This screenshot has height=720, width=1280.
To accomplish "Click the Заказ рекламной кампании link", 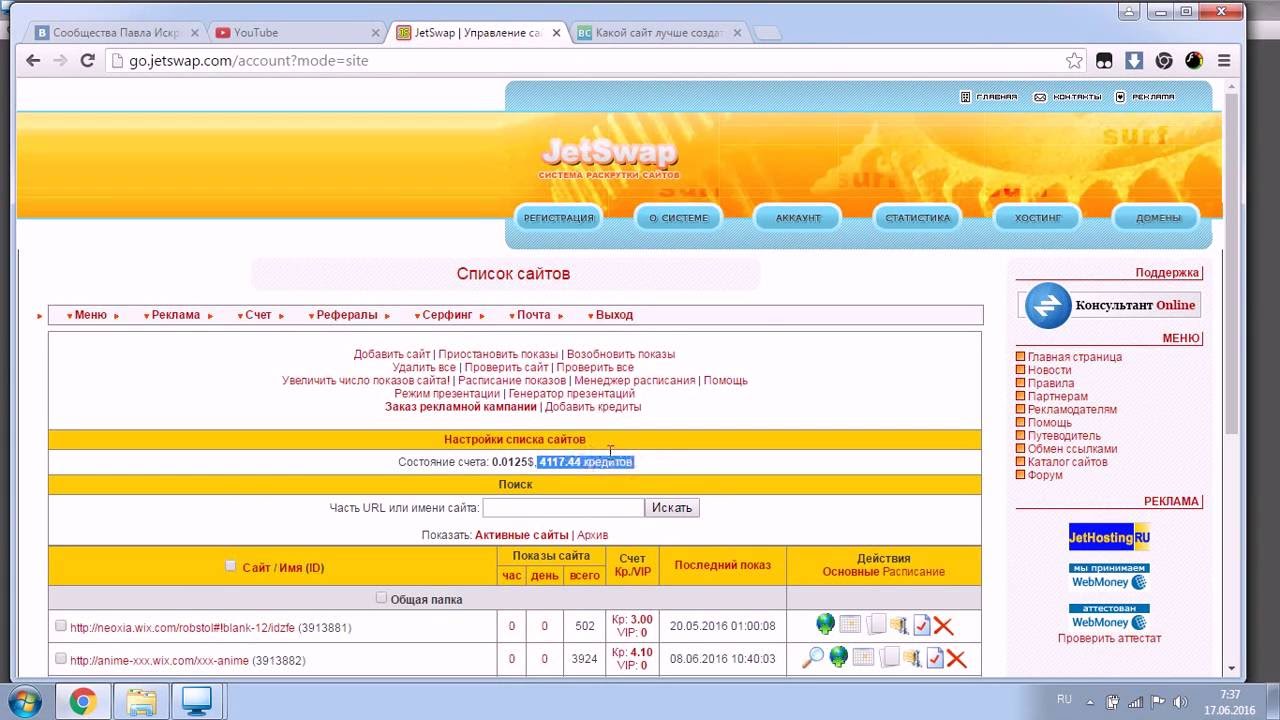I will click(461, 407).
